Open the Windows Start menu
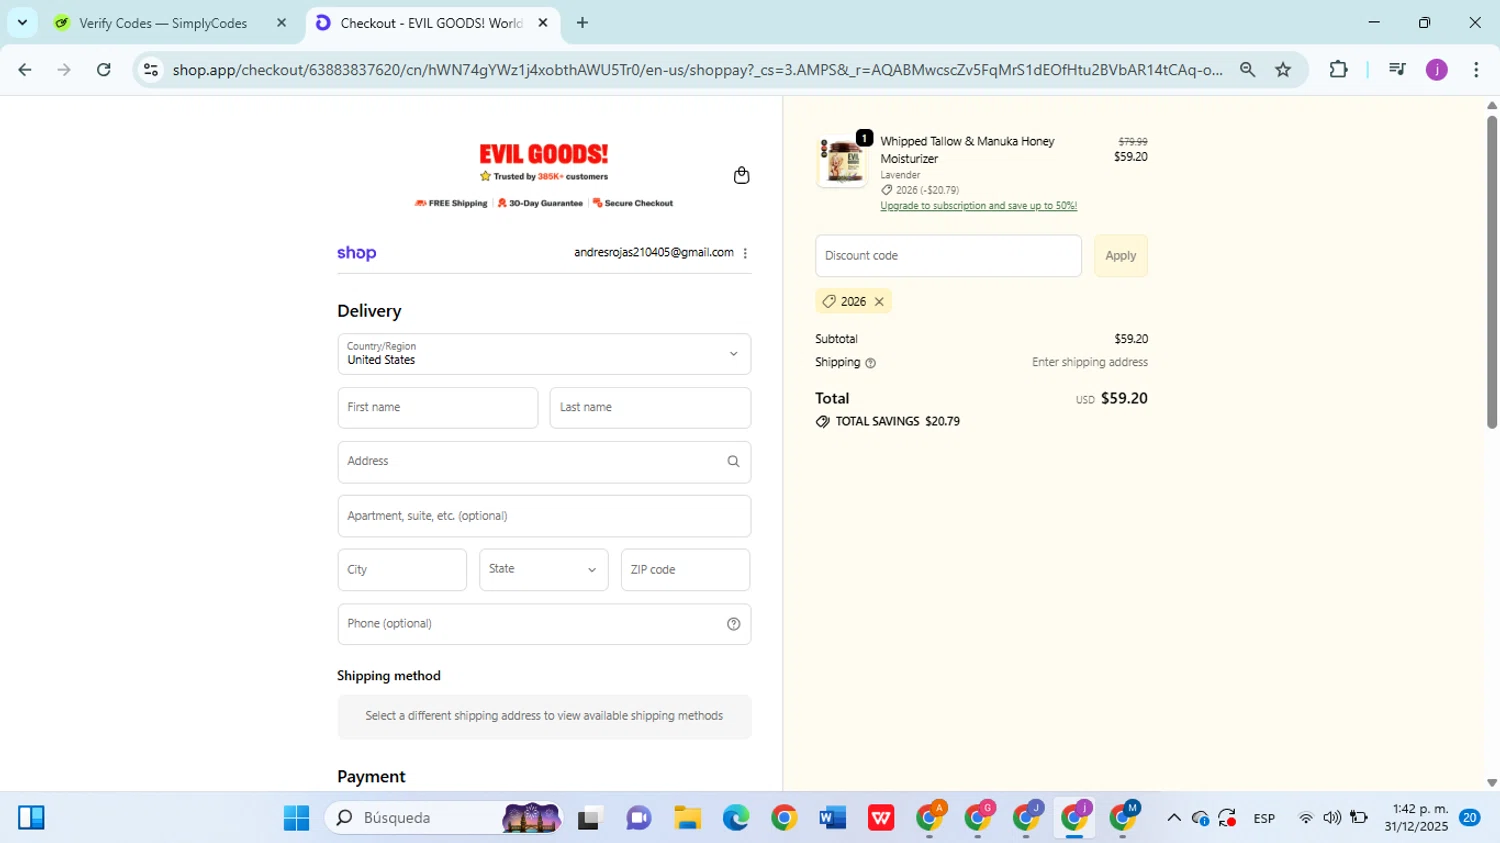 coord(296,818)
